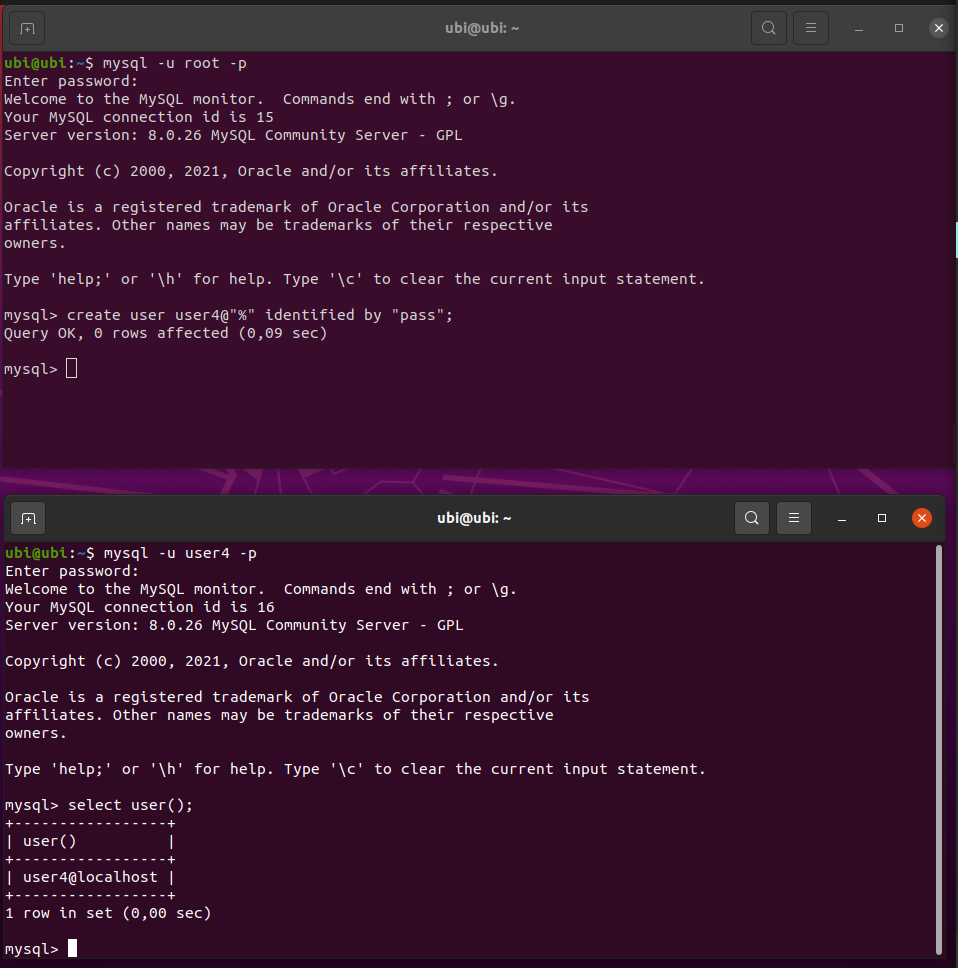
Task: Click the bottom terminal's vertical scrollbar
Action: [939, 749]
